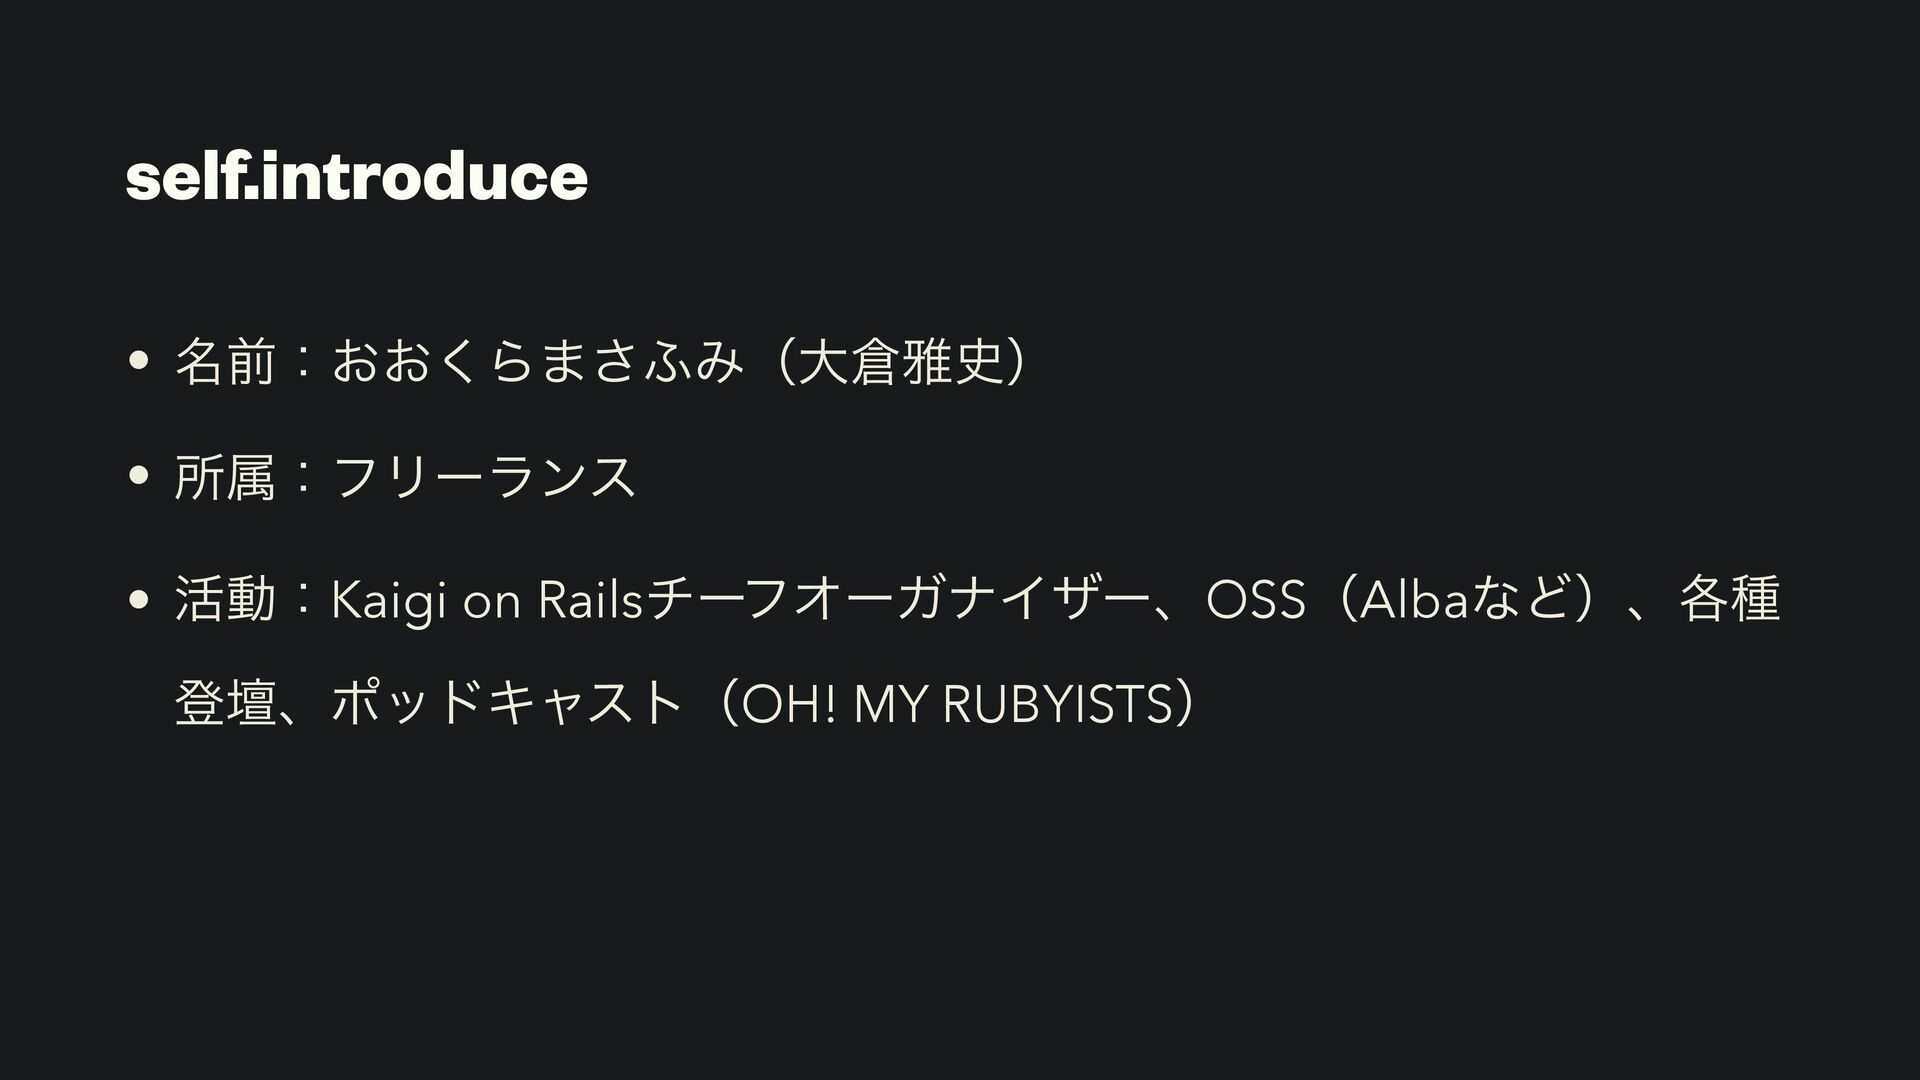Click the 所属 label text
This screenshot has width=1920, height=1080.
[x=224, y=477]
